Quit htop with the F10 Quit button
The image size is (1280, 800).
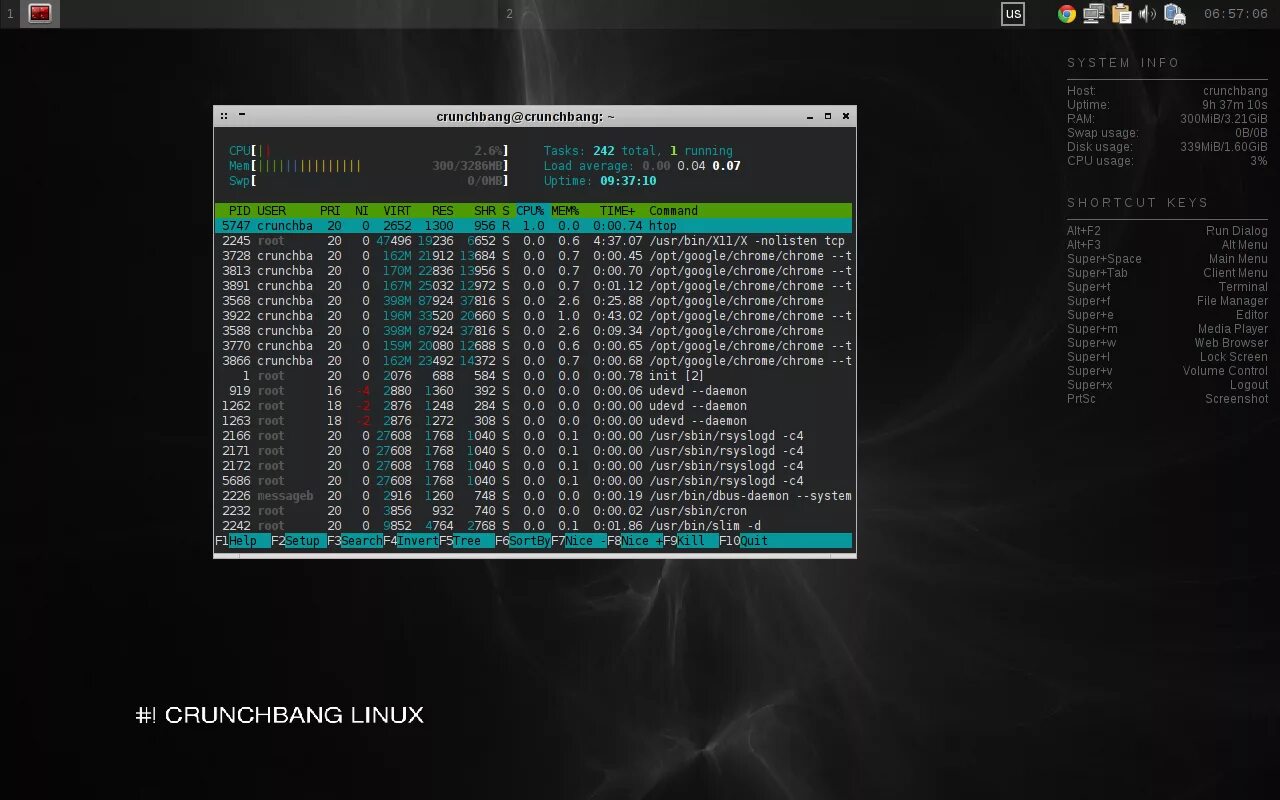pyautogui.click(x=741, y=540)
